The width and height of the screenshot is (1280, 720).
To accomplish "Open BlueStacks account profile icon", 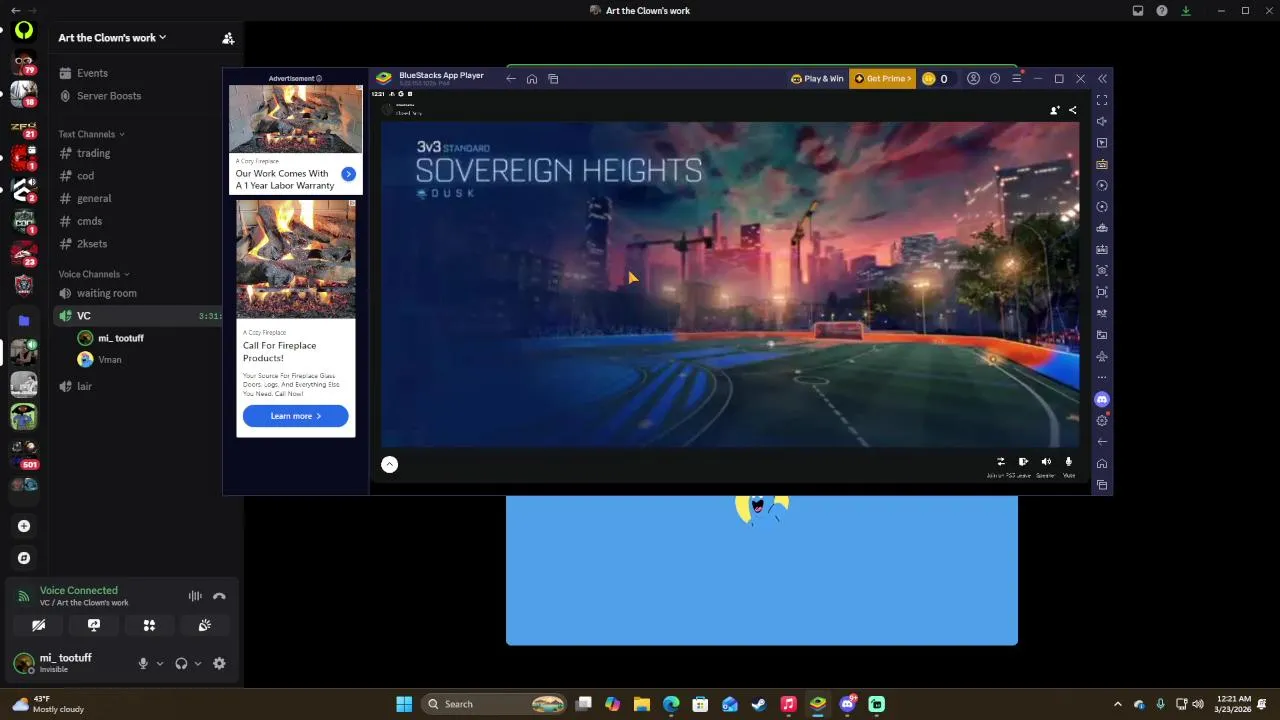I will [x=973, y=79].
